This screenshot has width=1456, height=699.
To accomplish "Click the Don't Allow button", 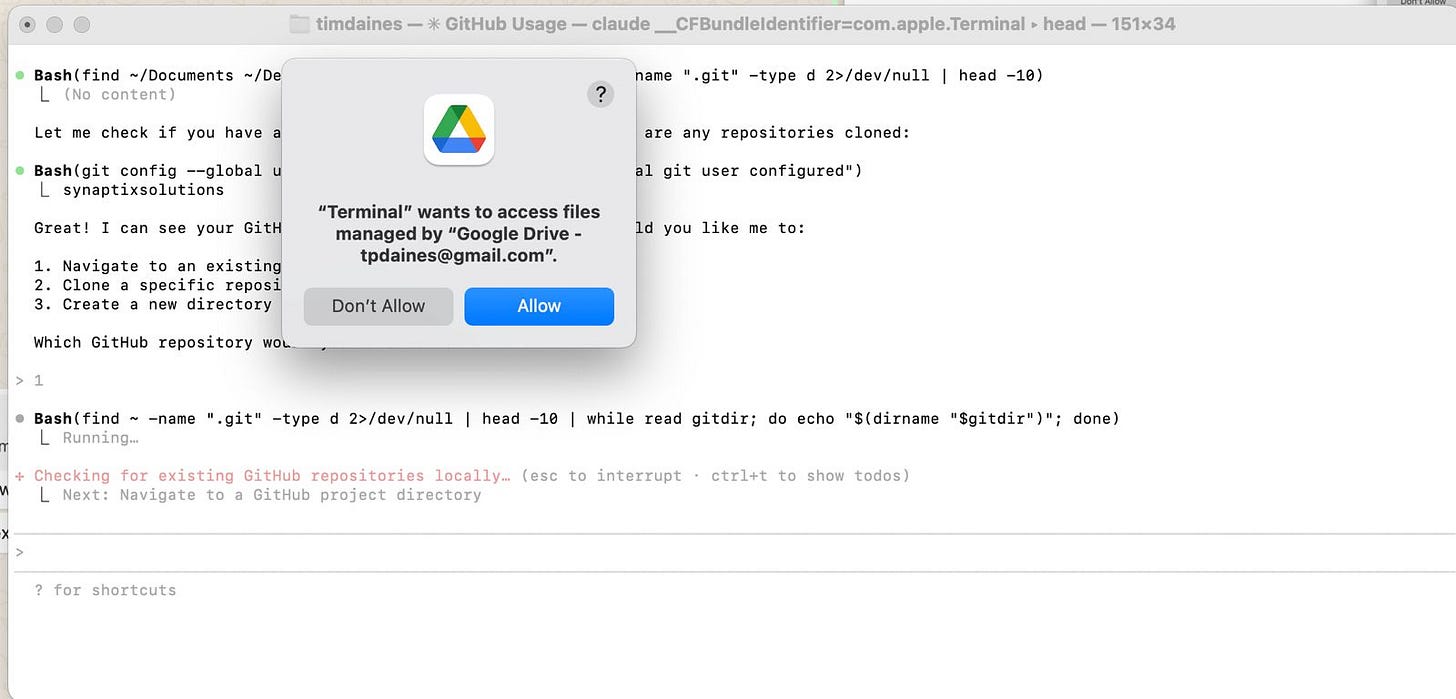I will 379,306.
